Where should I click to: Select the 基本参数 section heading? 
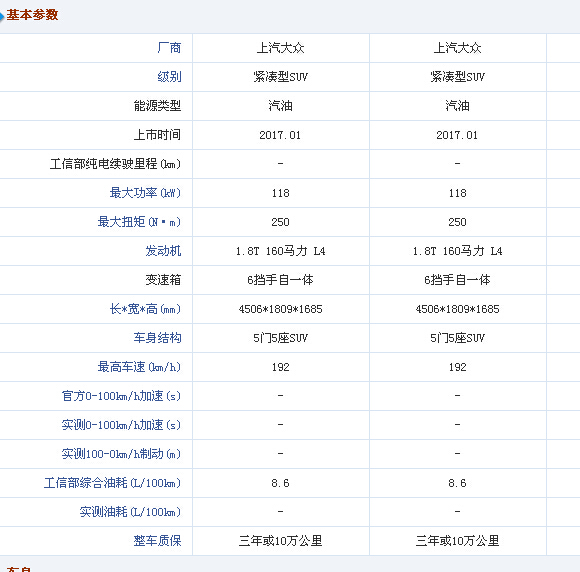point(32,15)
